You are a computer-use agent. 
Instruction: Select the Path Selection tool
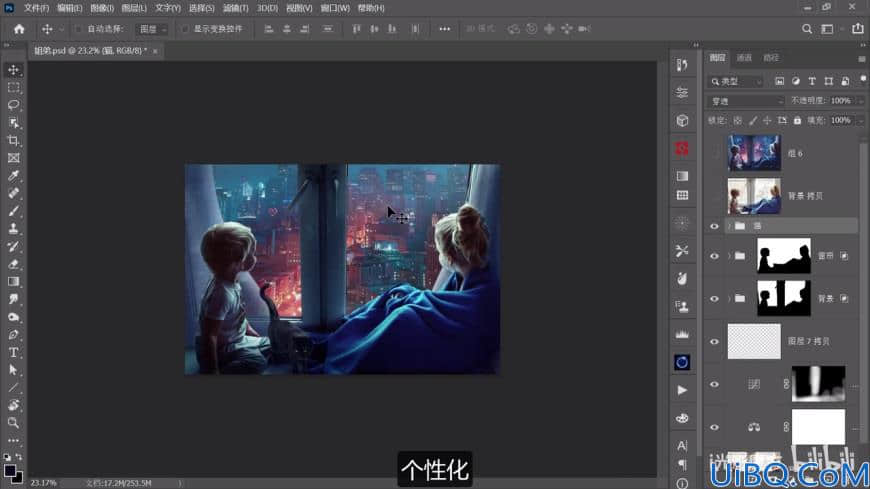(x=13, y=370)
